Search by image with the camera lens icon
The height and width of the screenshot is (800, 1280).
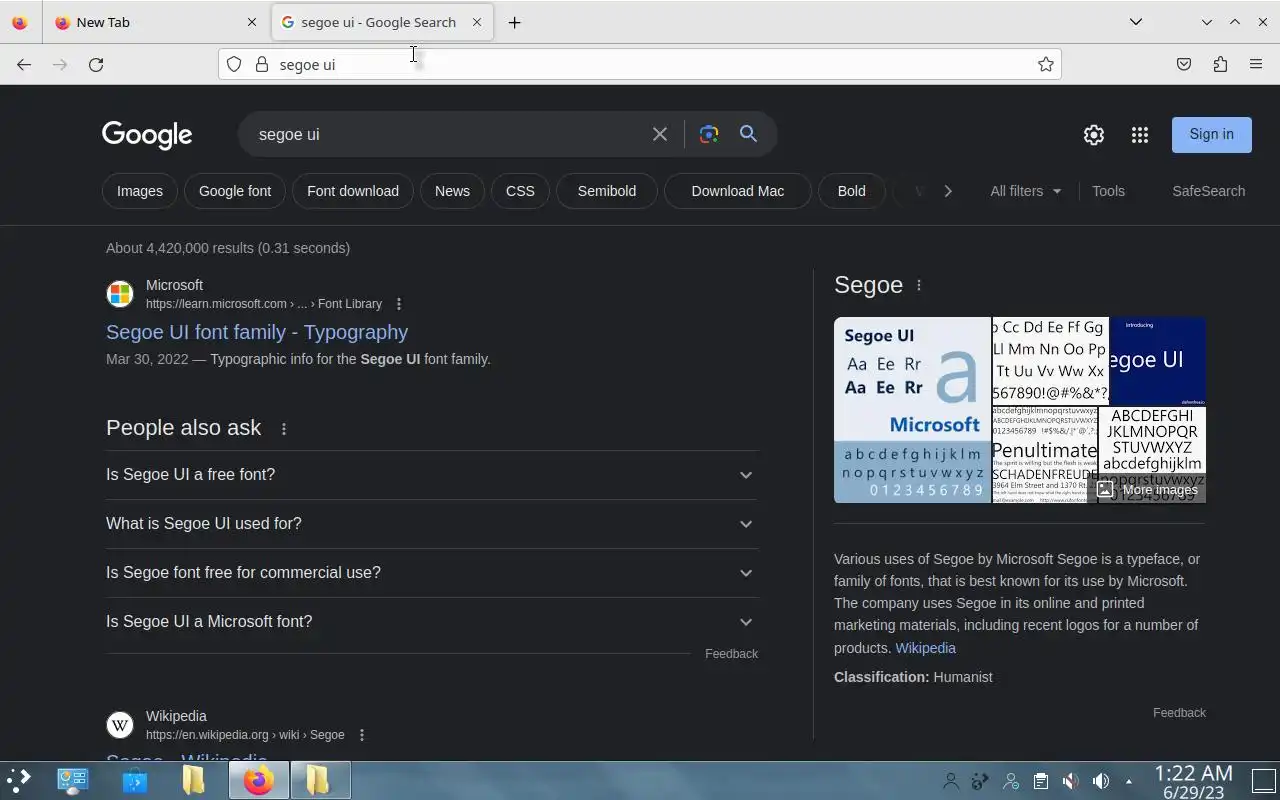[x=709, y=134]
